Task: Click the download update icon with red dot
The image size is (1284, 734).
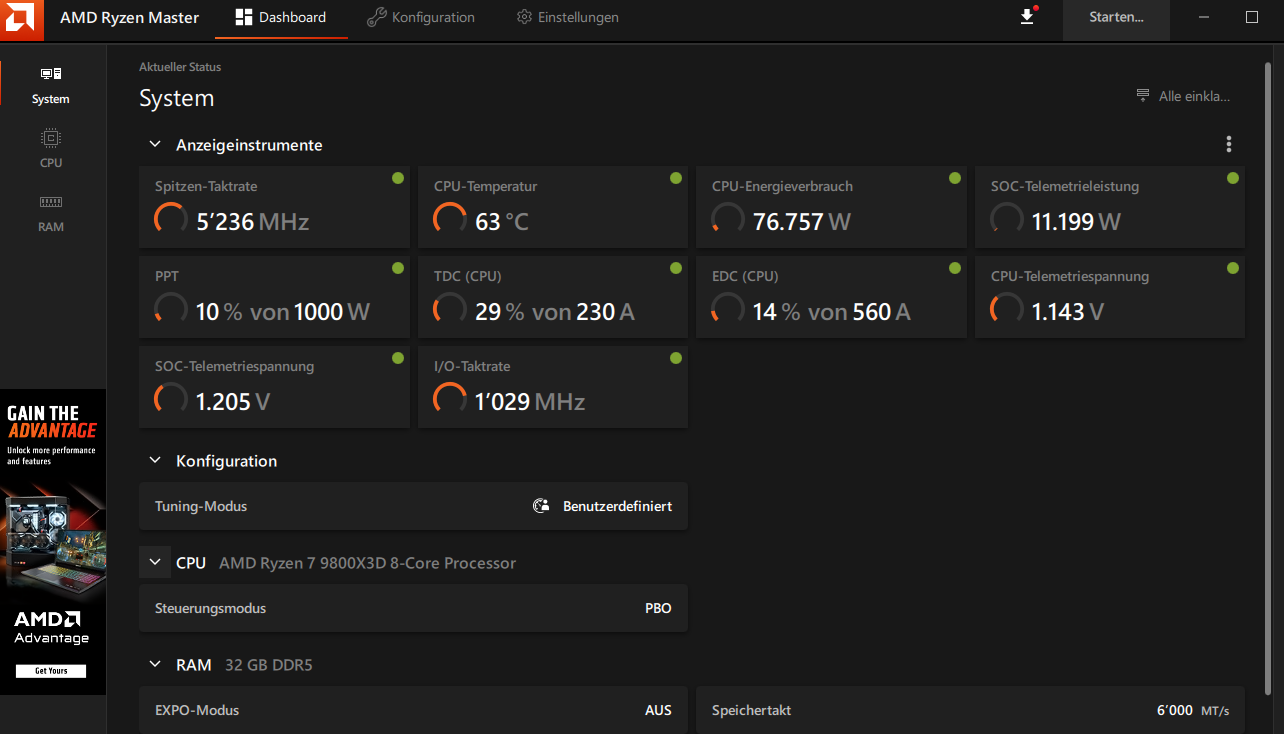Action: point(1027,17)
